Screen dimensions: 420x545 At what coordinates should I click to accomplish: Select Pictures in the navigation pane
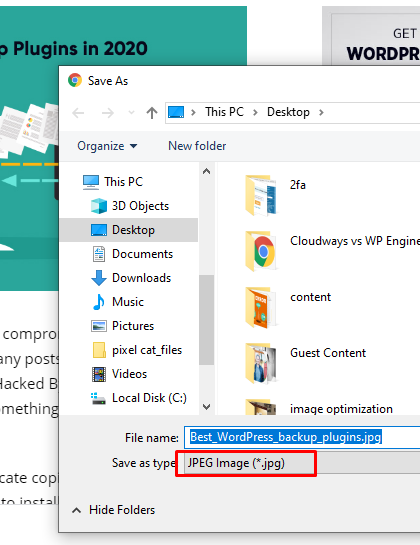(123, 326)
